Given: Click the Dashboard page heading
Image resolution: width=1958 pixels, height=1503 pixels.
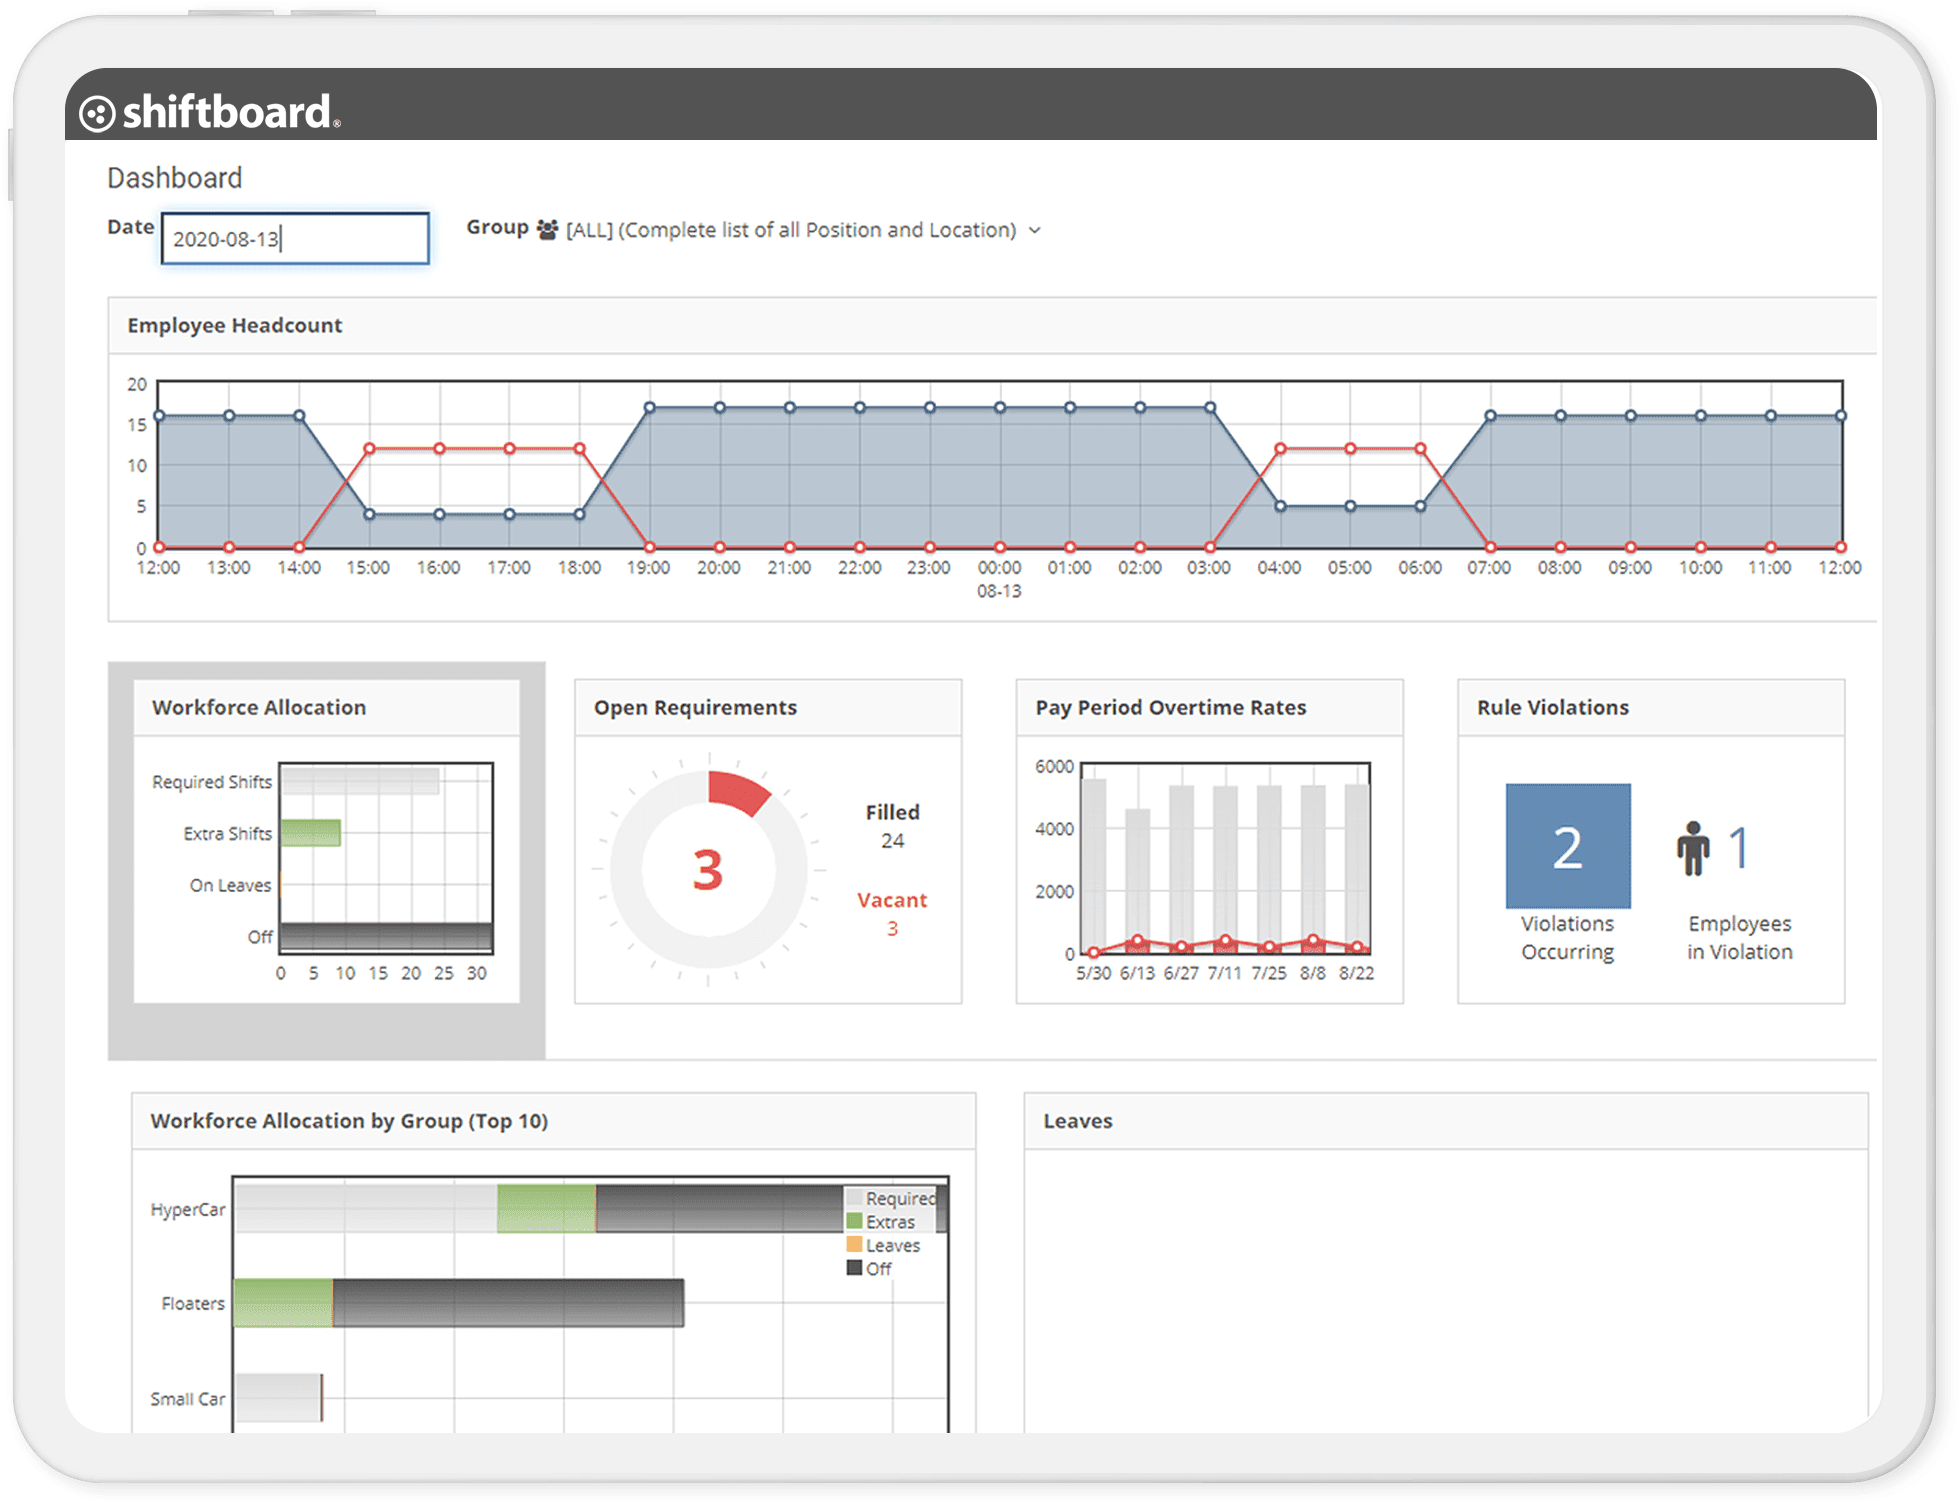Looking at the screenshot, I should point(175,178).
